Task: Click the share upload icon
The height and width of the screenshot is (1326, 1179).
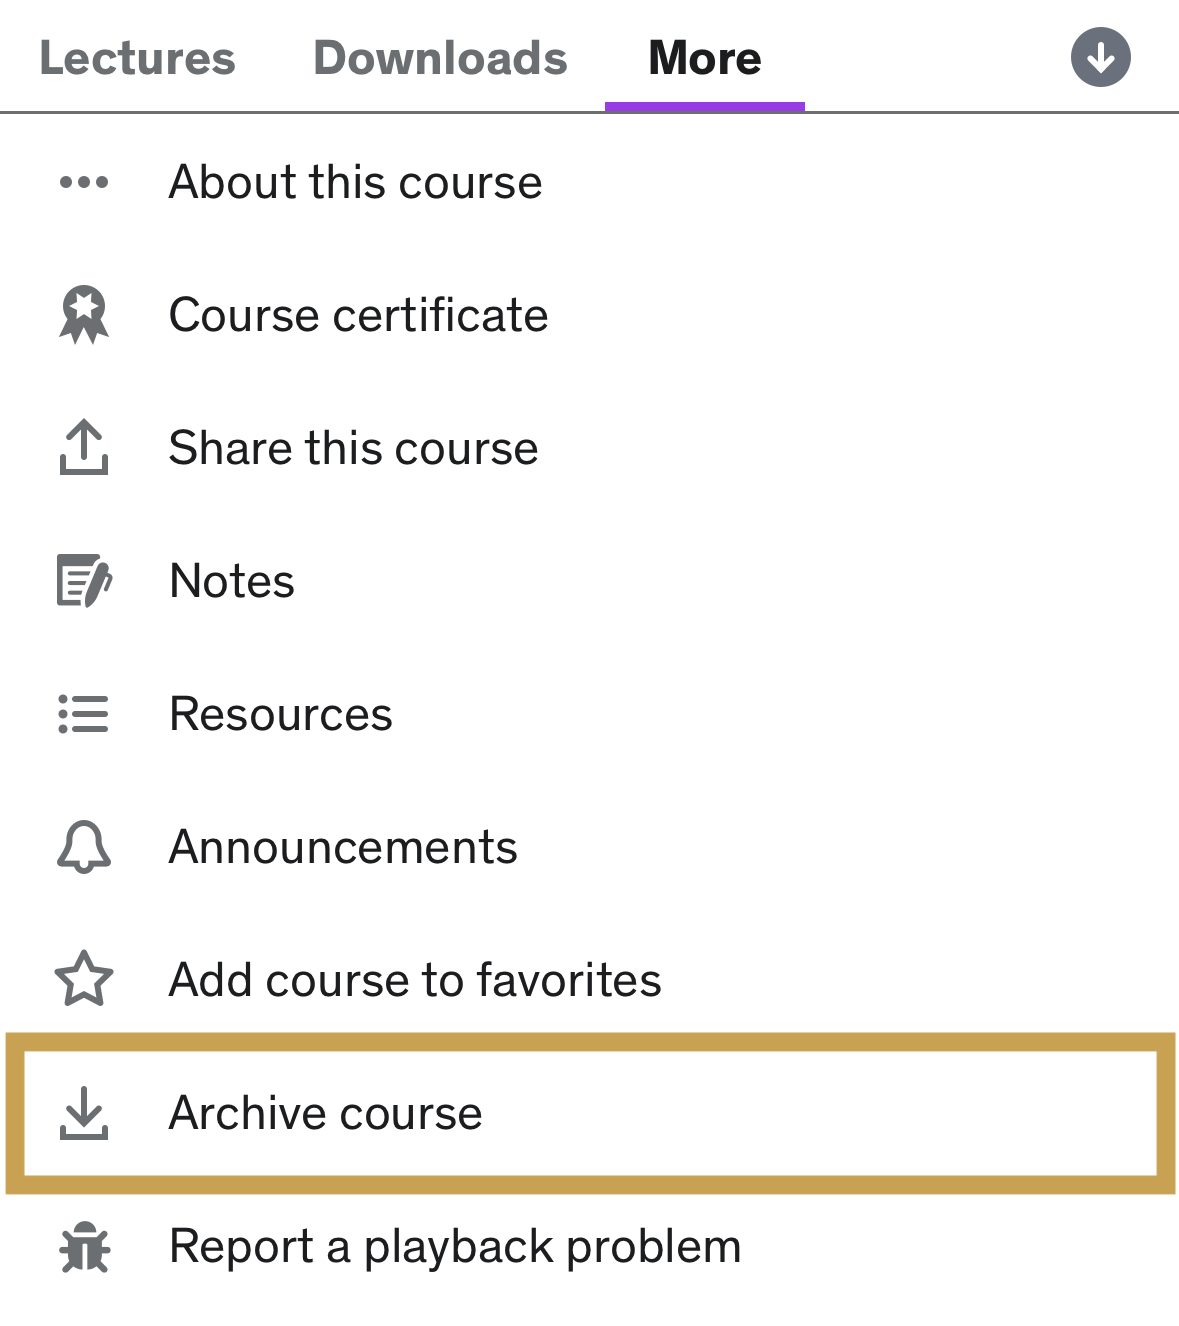Action: tap(84, 447)
